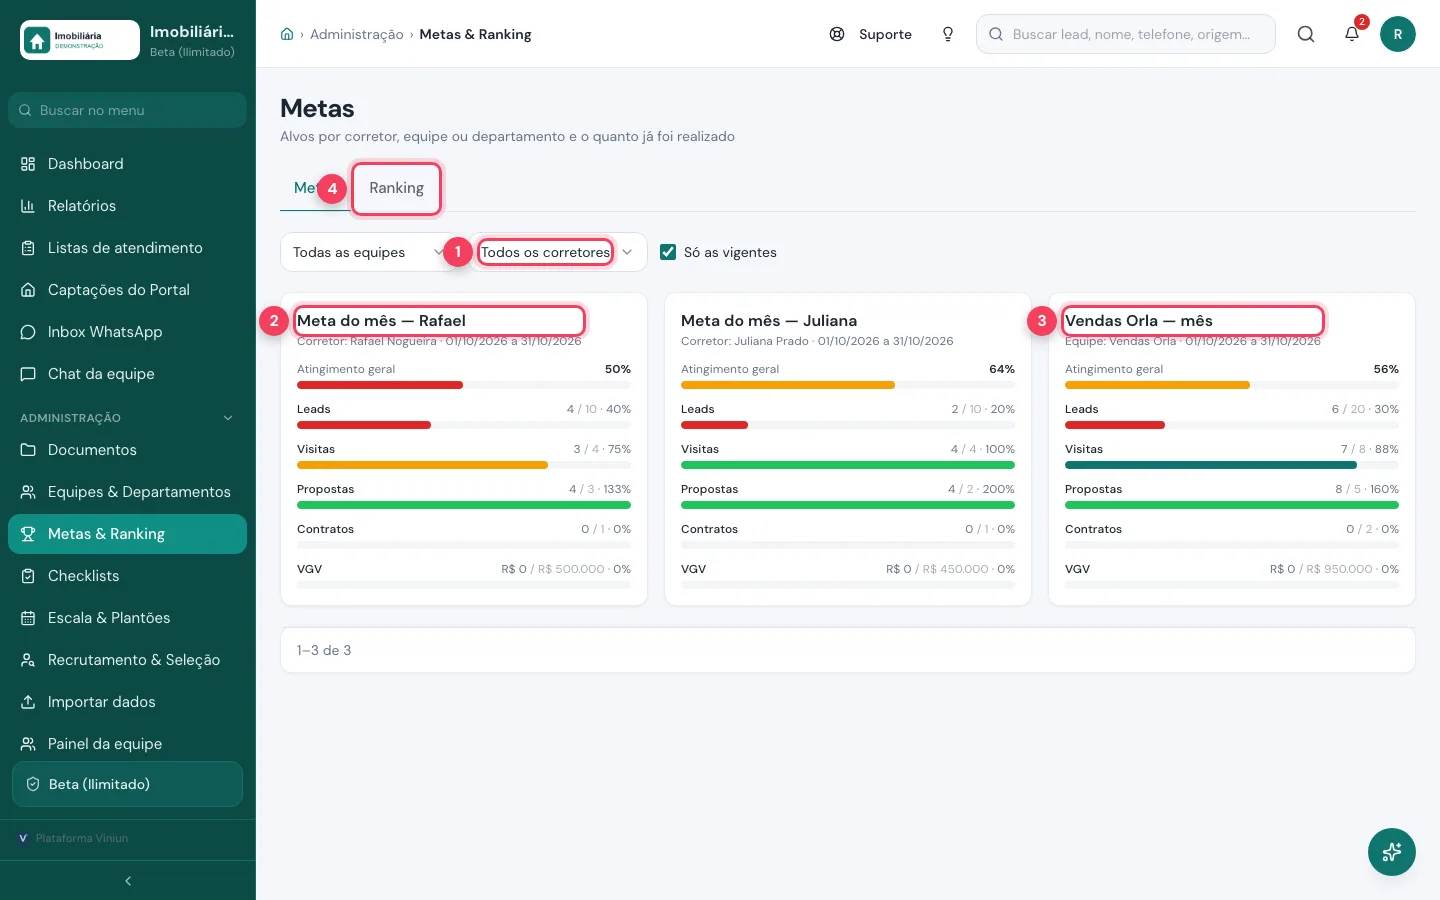The width and height of the screenshot is (1440, 900).
Task: Click the home icon in breadcrumb
Action: click(287, 34)
